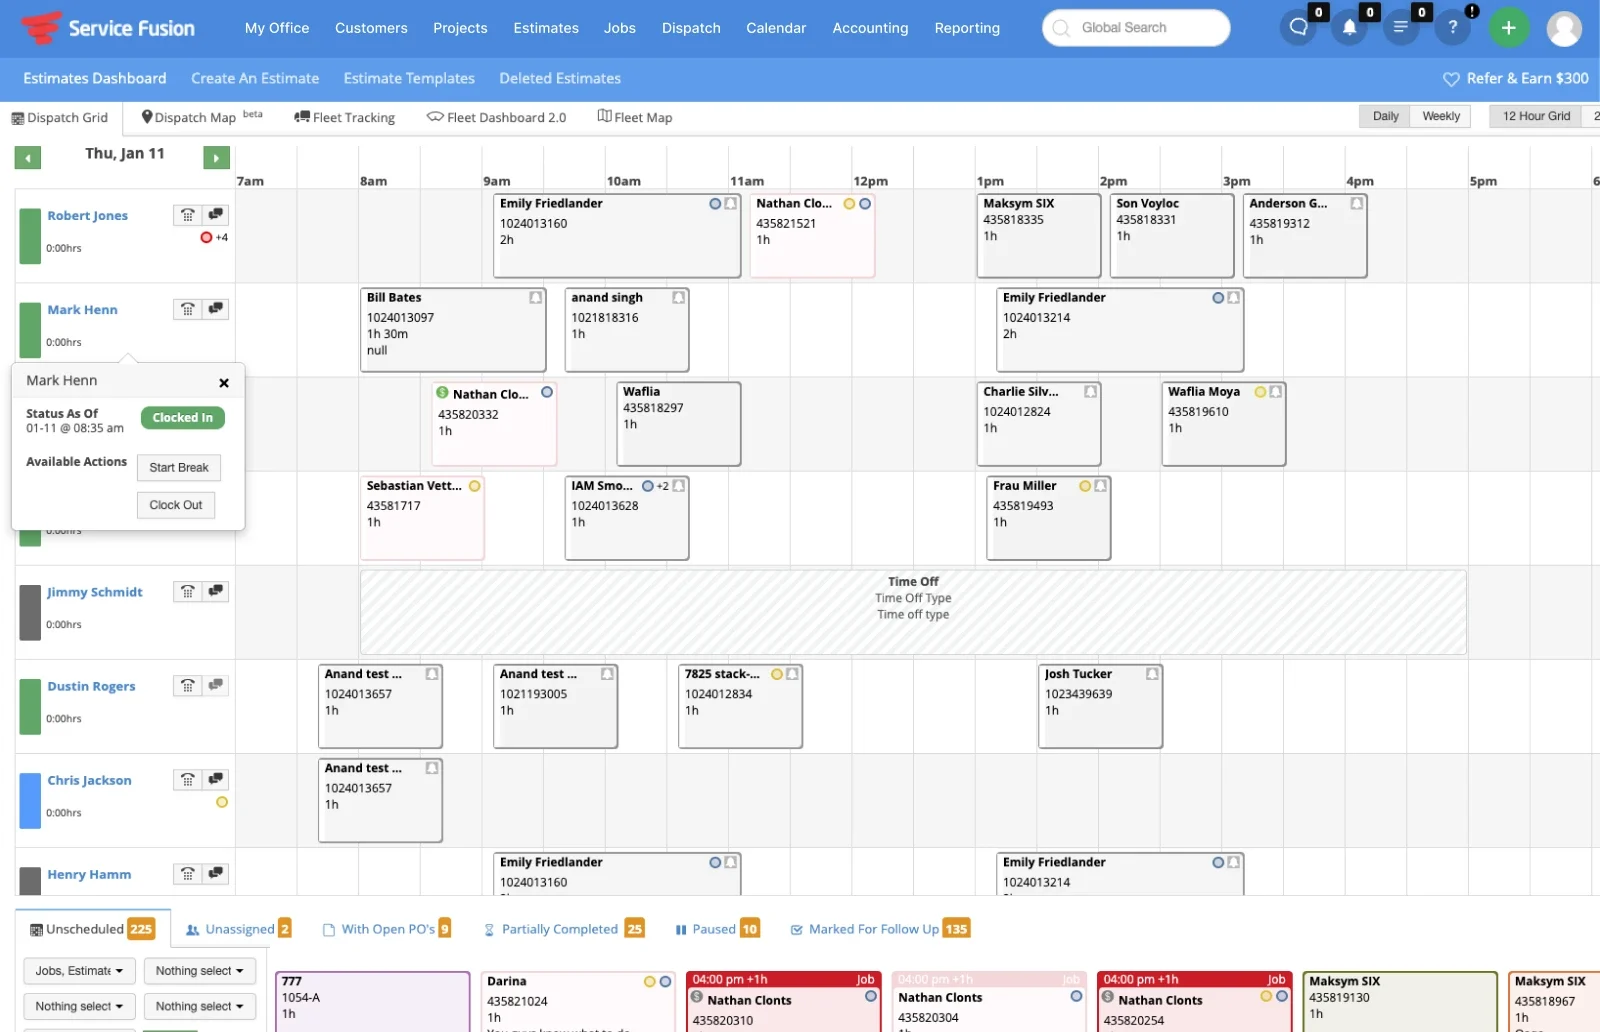The width and height of the screenshot is (1600, 1032).
Task: Open the Jobs, Estimate filter dropdown
Action: [x=79, y=971]
